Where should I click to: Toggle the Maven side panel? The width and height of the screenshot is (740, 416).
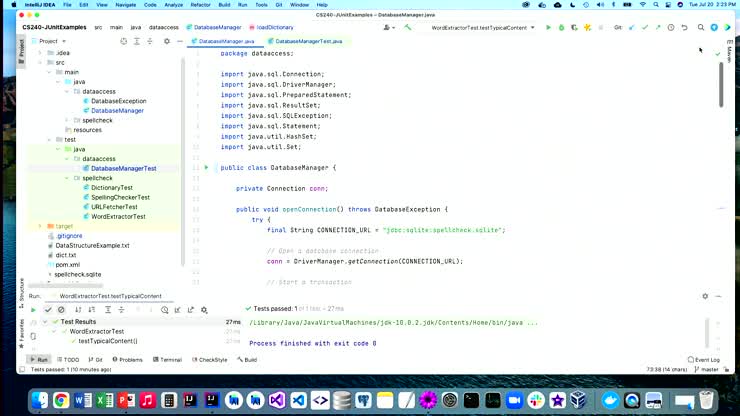pos(730,52)
